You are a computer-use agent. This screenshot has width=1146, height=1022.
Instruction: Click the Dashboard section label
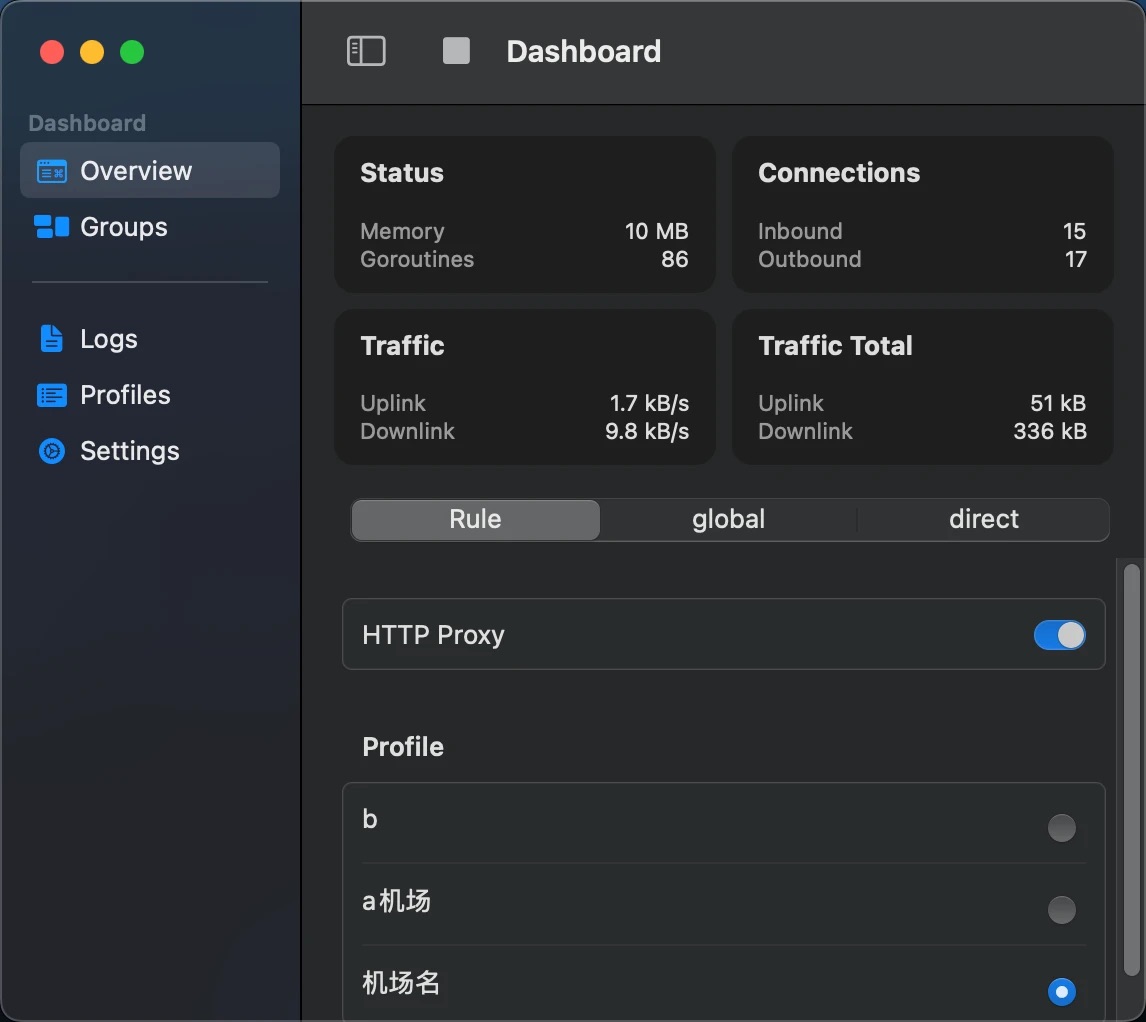[85, 122]
